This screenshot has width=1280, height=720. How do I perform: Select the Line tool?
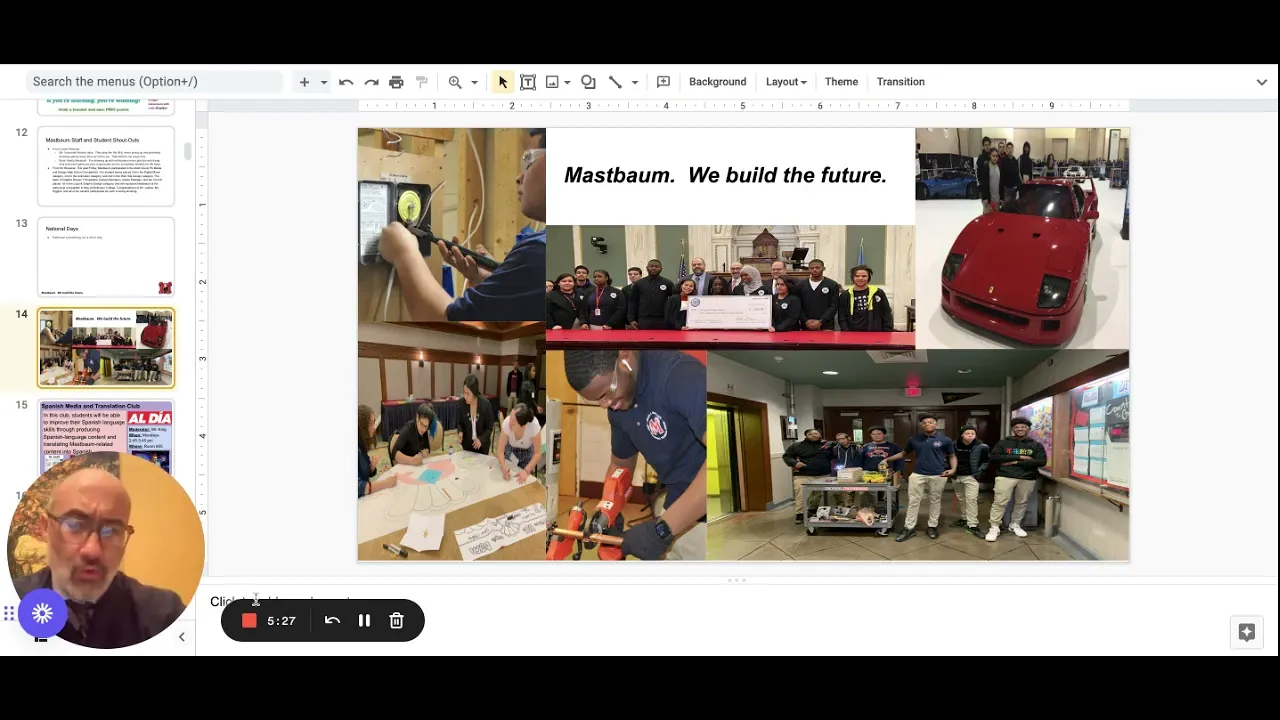click(615, 82)
